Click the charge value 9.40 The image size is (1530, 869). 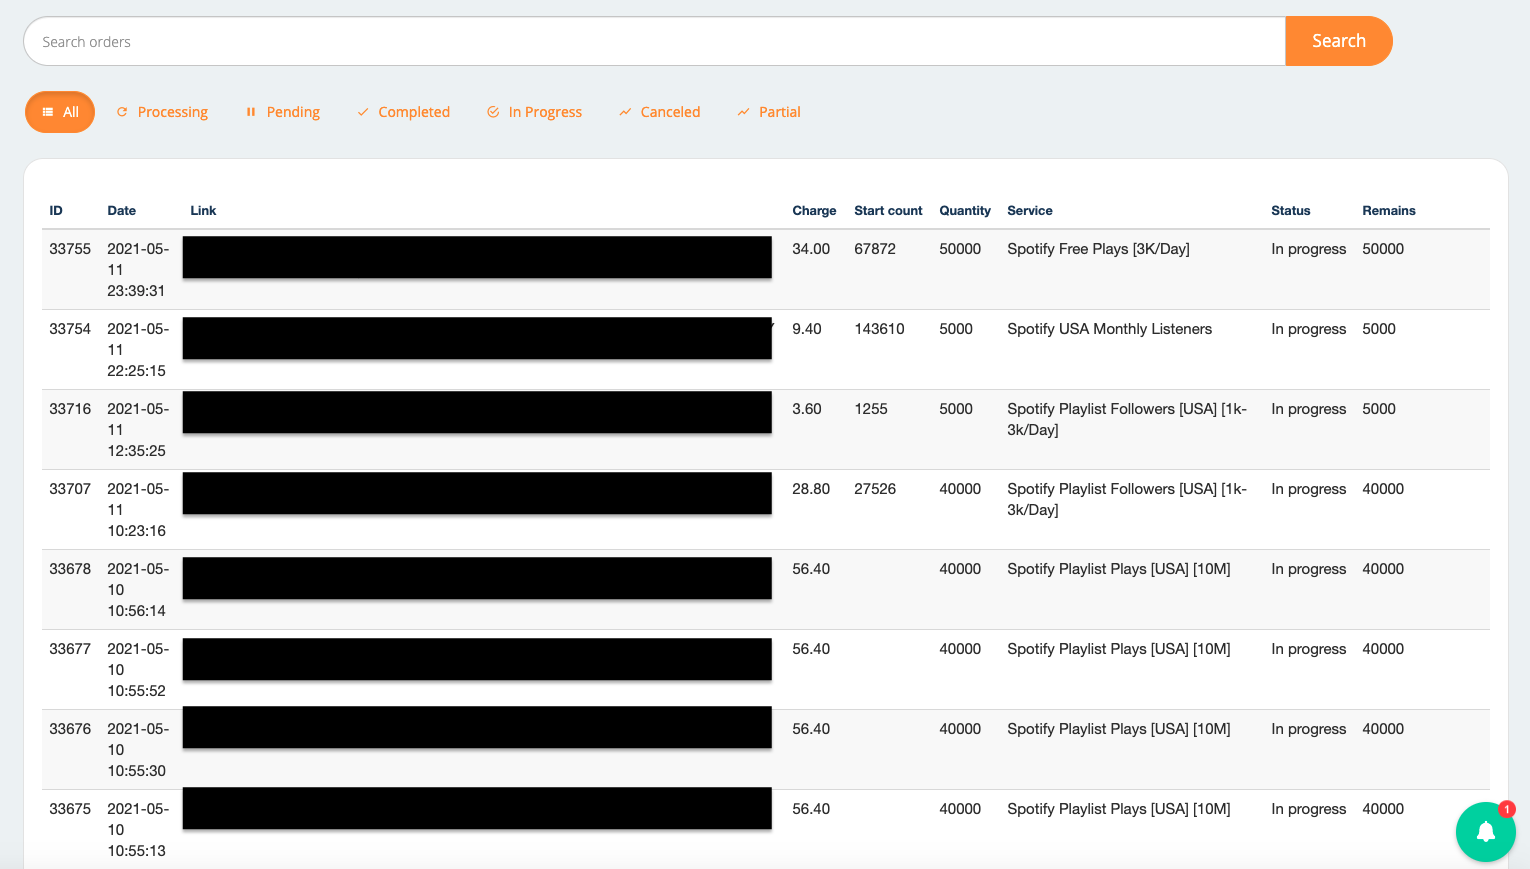click(807, 329)
